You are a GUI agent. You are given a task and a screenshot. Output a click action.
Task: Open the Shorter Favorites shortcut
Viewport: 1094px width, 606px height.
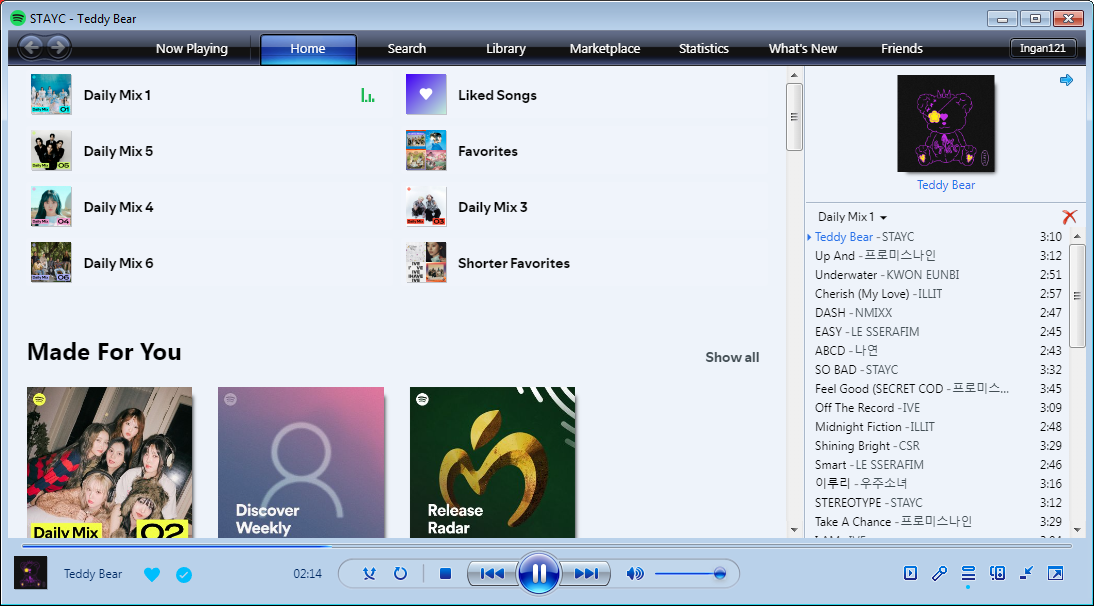[x=585, y=263]
